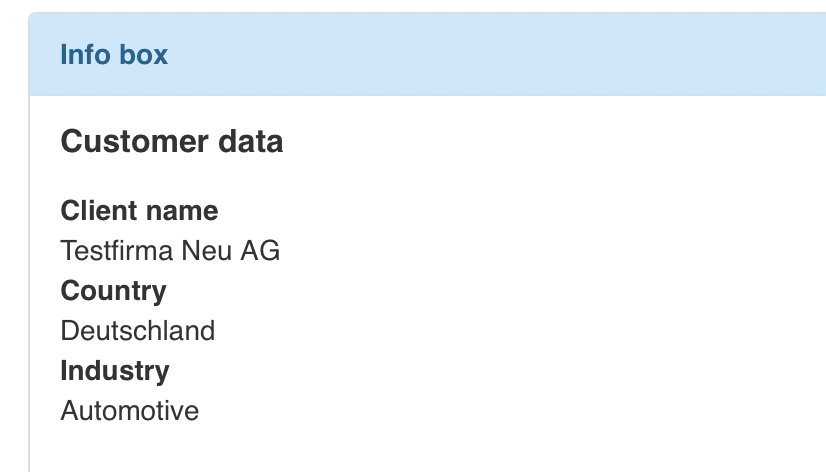
Task: Click the "AG" suffix of the client name
Action: coord(260,250)
